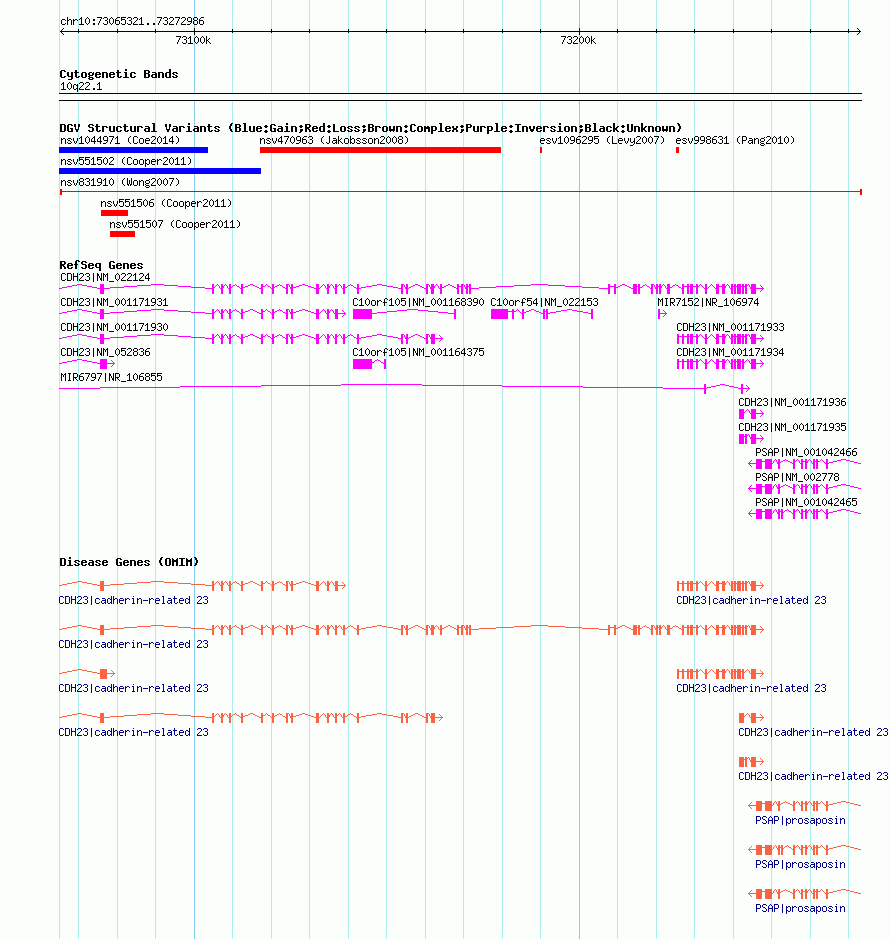The height and width of the screenshot is (939, 890).
Task: Click the nsv551502 (Cooper2011) blue bar
Action: pyautogui.click(x=160, y=171)
